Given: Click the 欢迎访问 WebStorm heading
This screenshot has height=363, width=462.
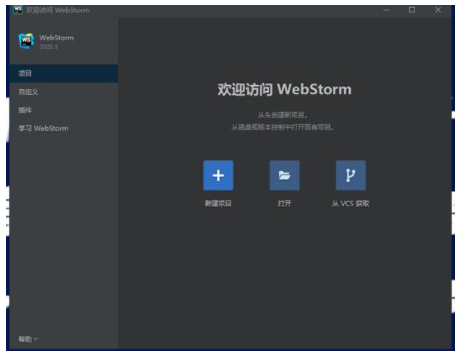Looking at the screenshot, I should tap(284, 89).
